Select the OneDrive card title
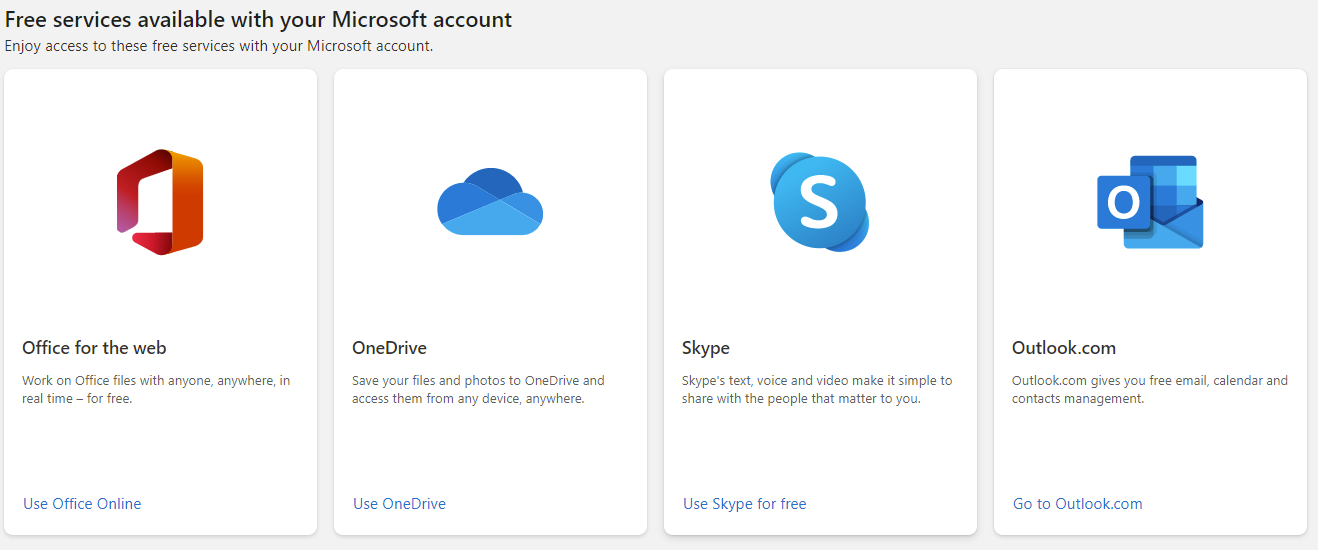 (x=389, y=348)
